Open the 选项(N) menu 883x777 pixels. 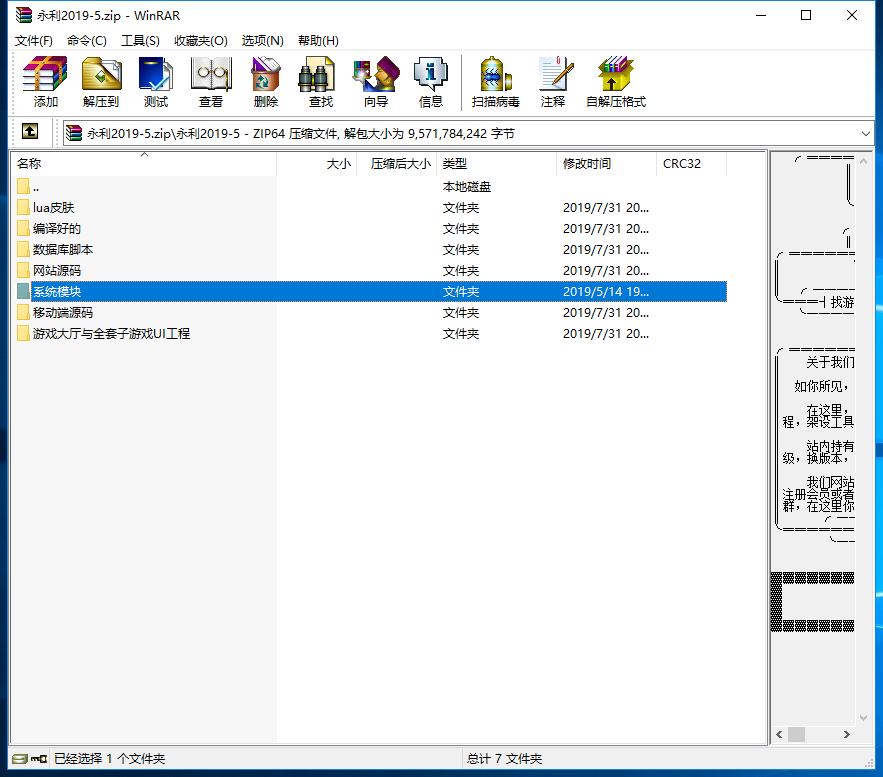262,41
